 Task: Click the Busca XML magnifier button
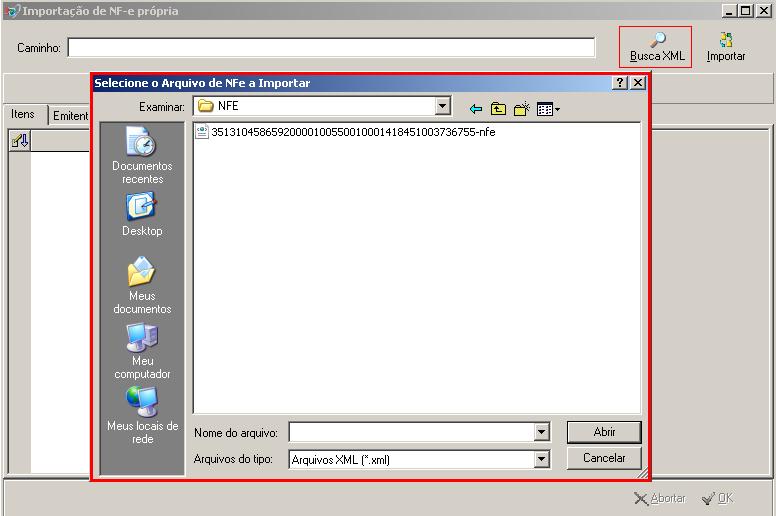coord(656,47)
